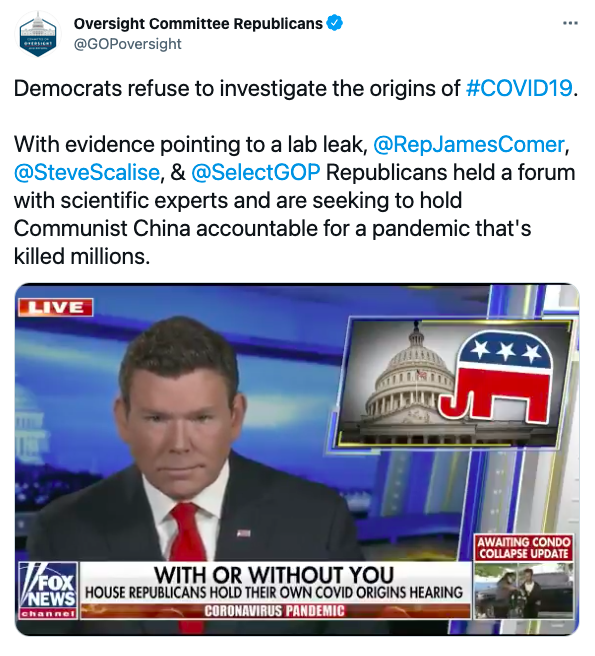Open the @GOPoversight handle link
Screen dimensions: 595x656
pyautogui.click(x=128, y=44)
